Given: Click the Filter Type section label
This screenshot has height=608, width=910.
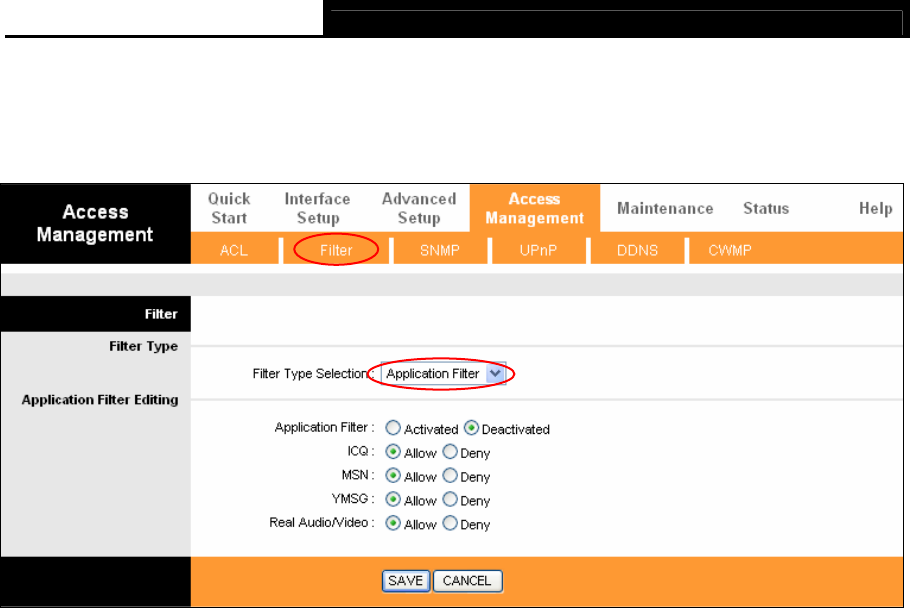Looking at the screenshot, I should (x=143, y=346).
